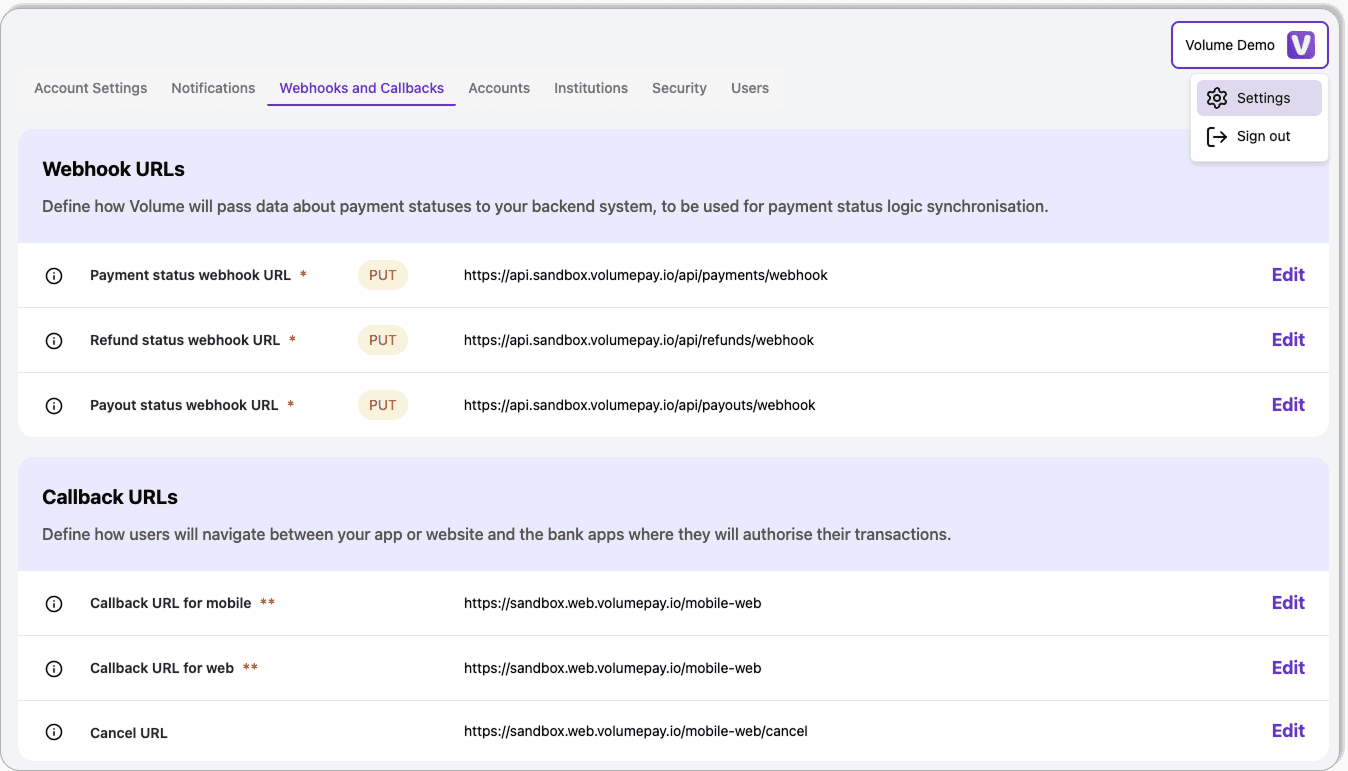The width and height of the screenshot is (1348, 771).
Task: Click the Settings gear icon in menu
Action: (1216, 98)
